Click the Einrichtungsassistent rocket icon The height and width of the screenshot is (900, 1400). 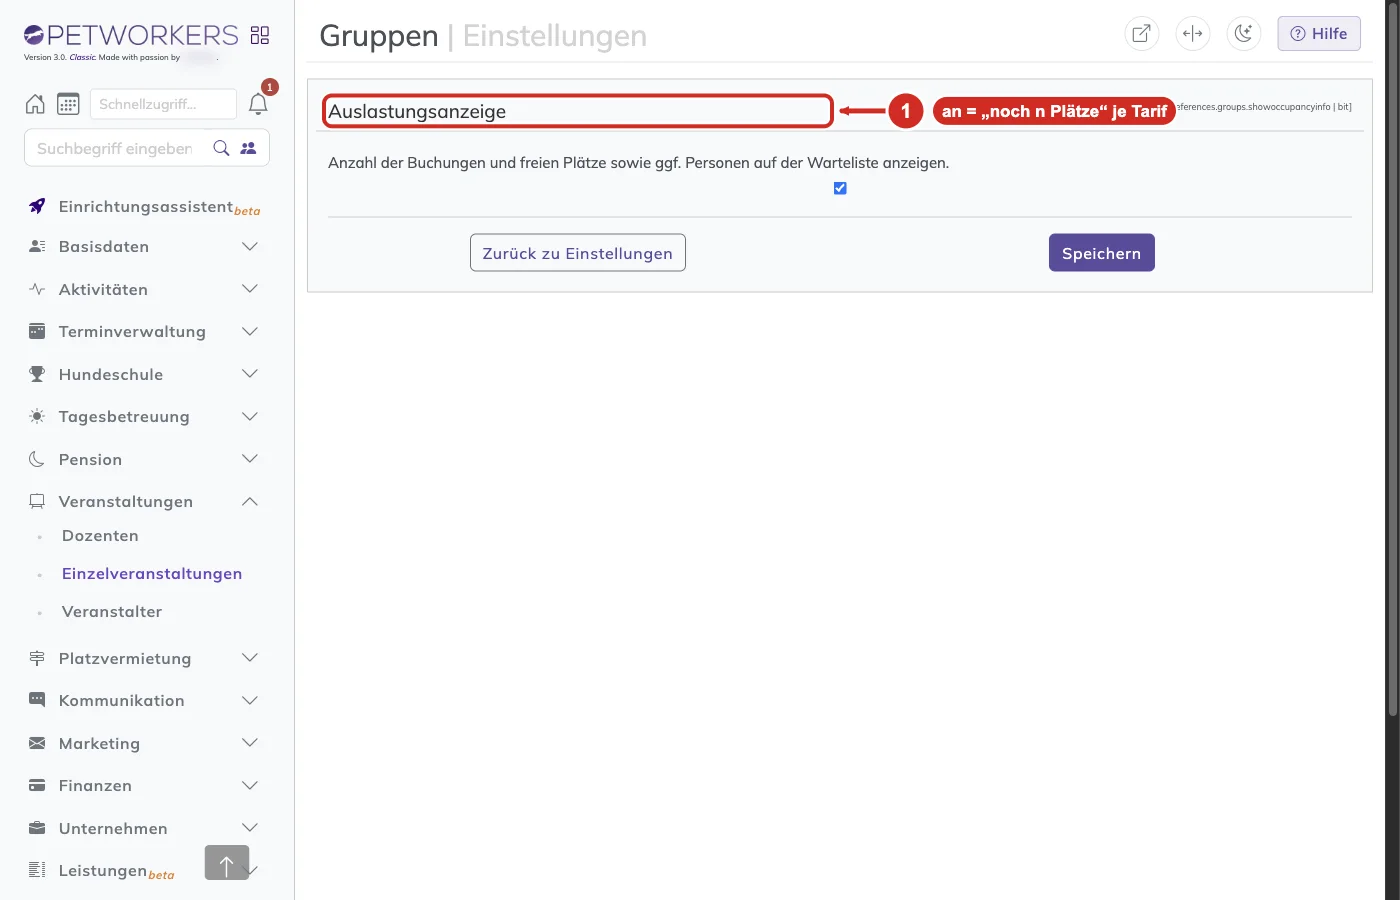pyautogui.click(x=37, y=206)
